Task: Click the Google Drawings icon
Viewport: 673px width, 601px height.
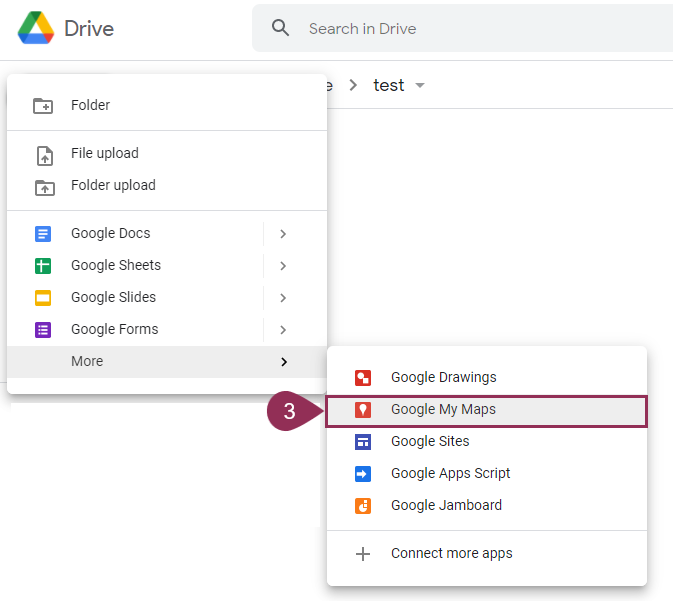Action: (363, 378)
